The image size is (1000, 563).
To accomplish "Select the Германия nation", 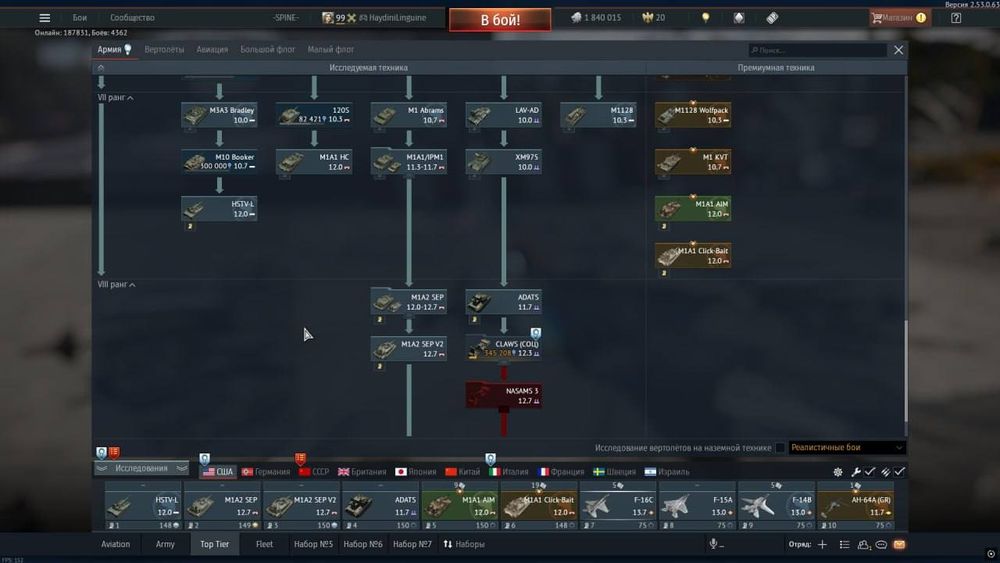I will point(265,472).
